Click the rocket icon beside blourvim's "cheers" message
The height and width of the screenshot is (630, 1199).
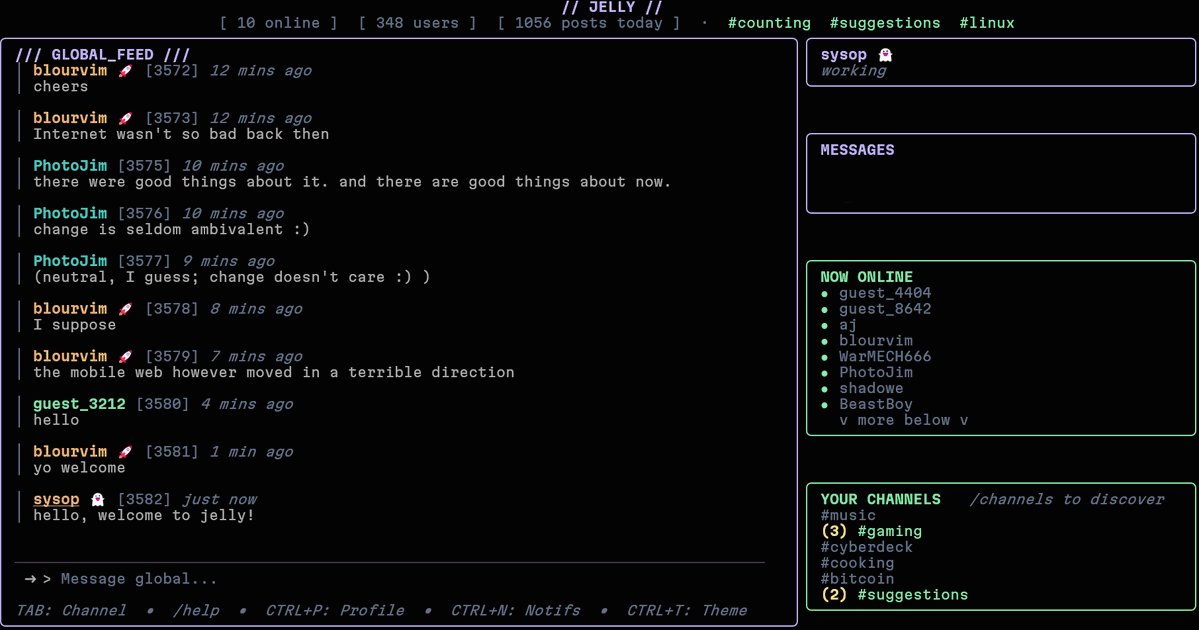click(x=124, y=69)
